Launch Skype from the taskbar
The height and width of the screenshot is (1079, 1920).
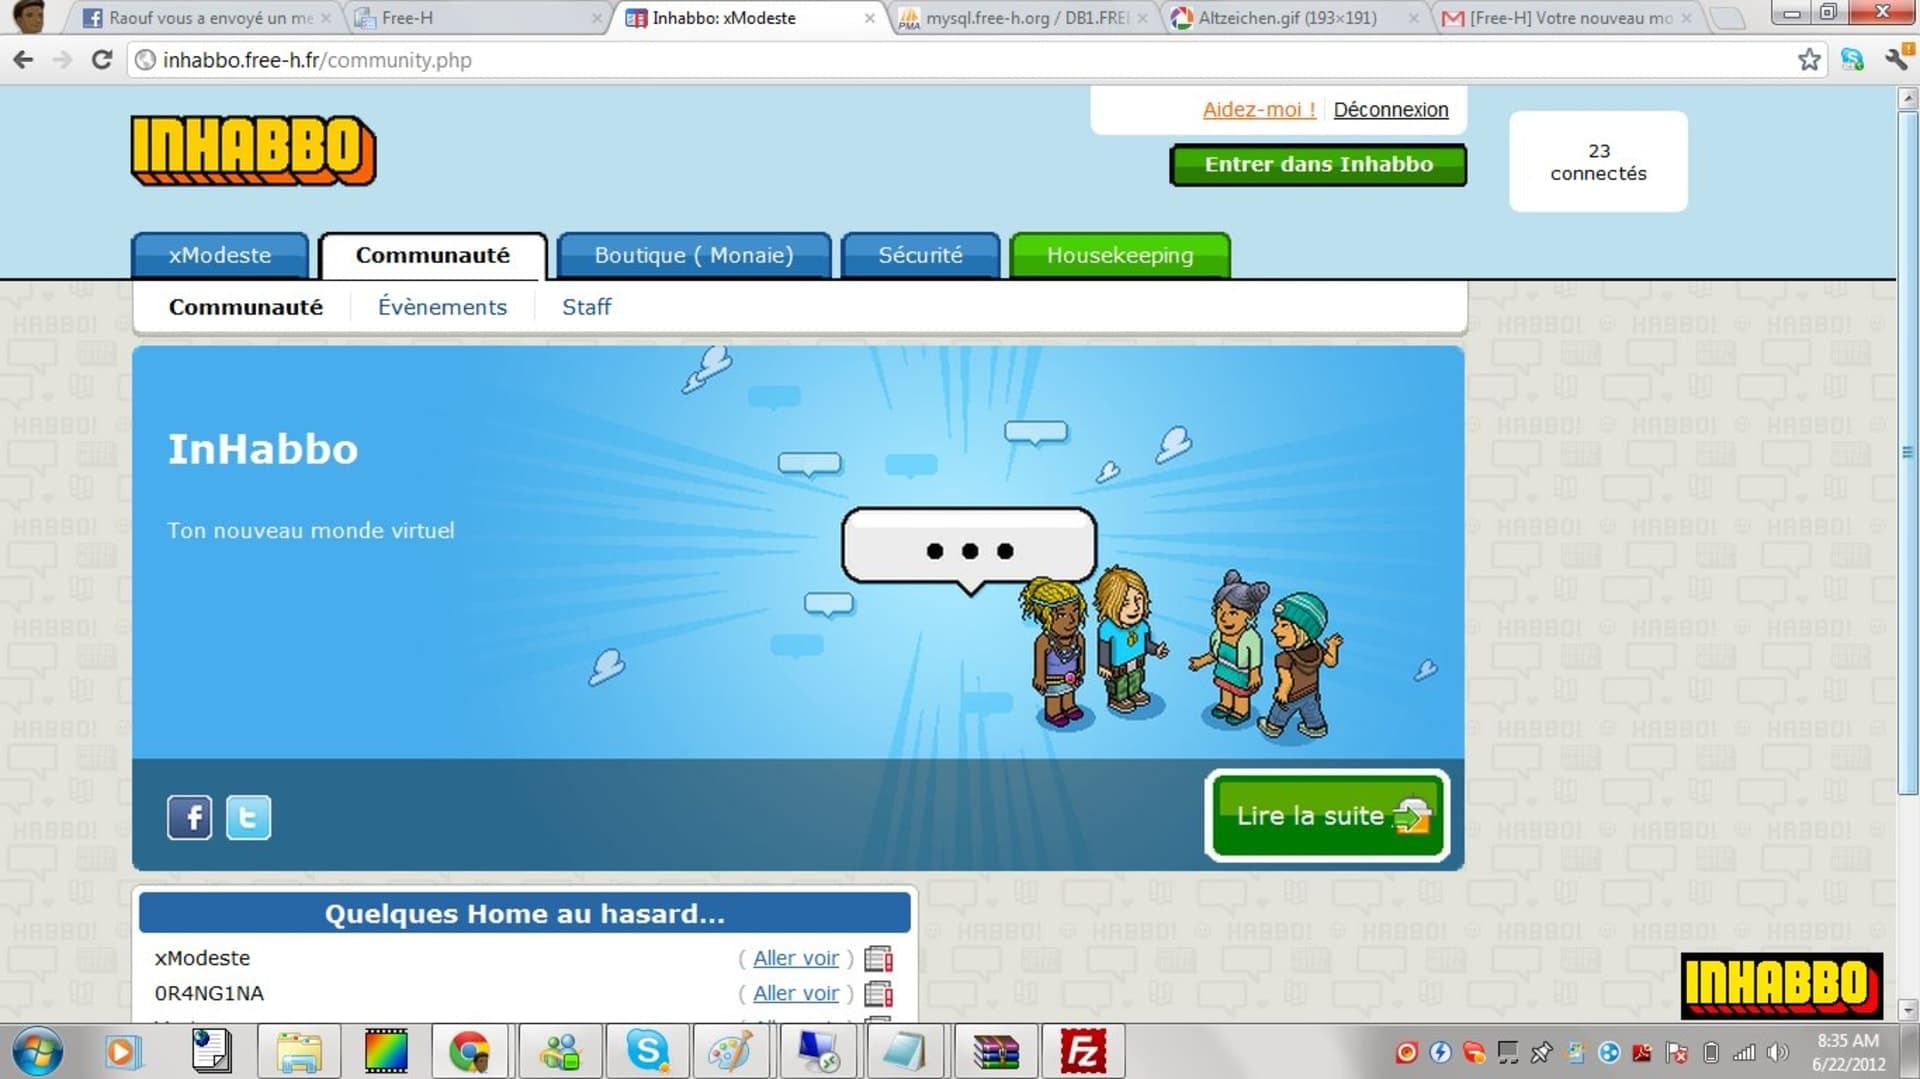647,1051
